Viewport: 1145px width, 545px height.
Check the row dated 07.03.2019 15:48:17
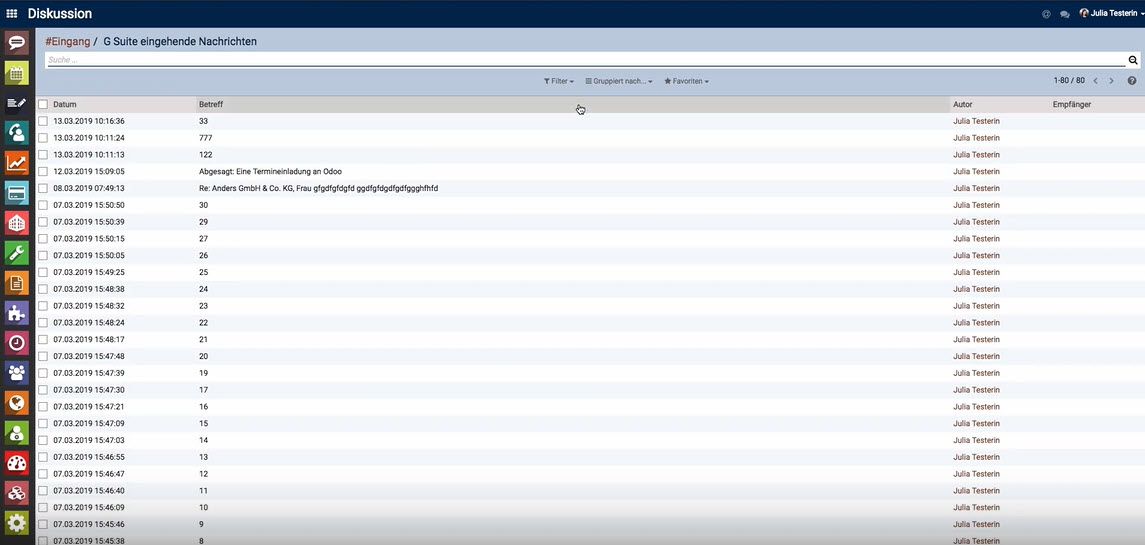pos(43,340)
